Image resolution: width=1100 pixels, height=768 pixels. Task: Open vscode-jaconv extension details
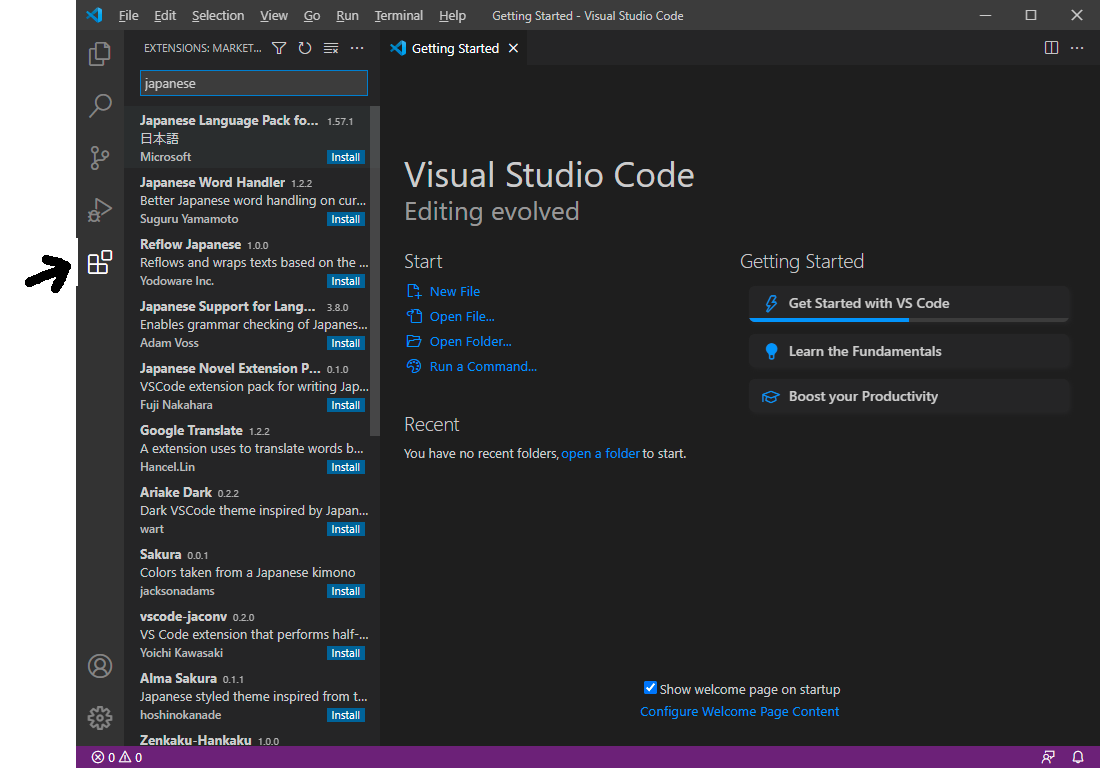tap(247, 633)
